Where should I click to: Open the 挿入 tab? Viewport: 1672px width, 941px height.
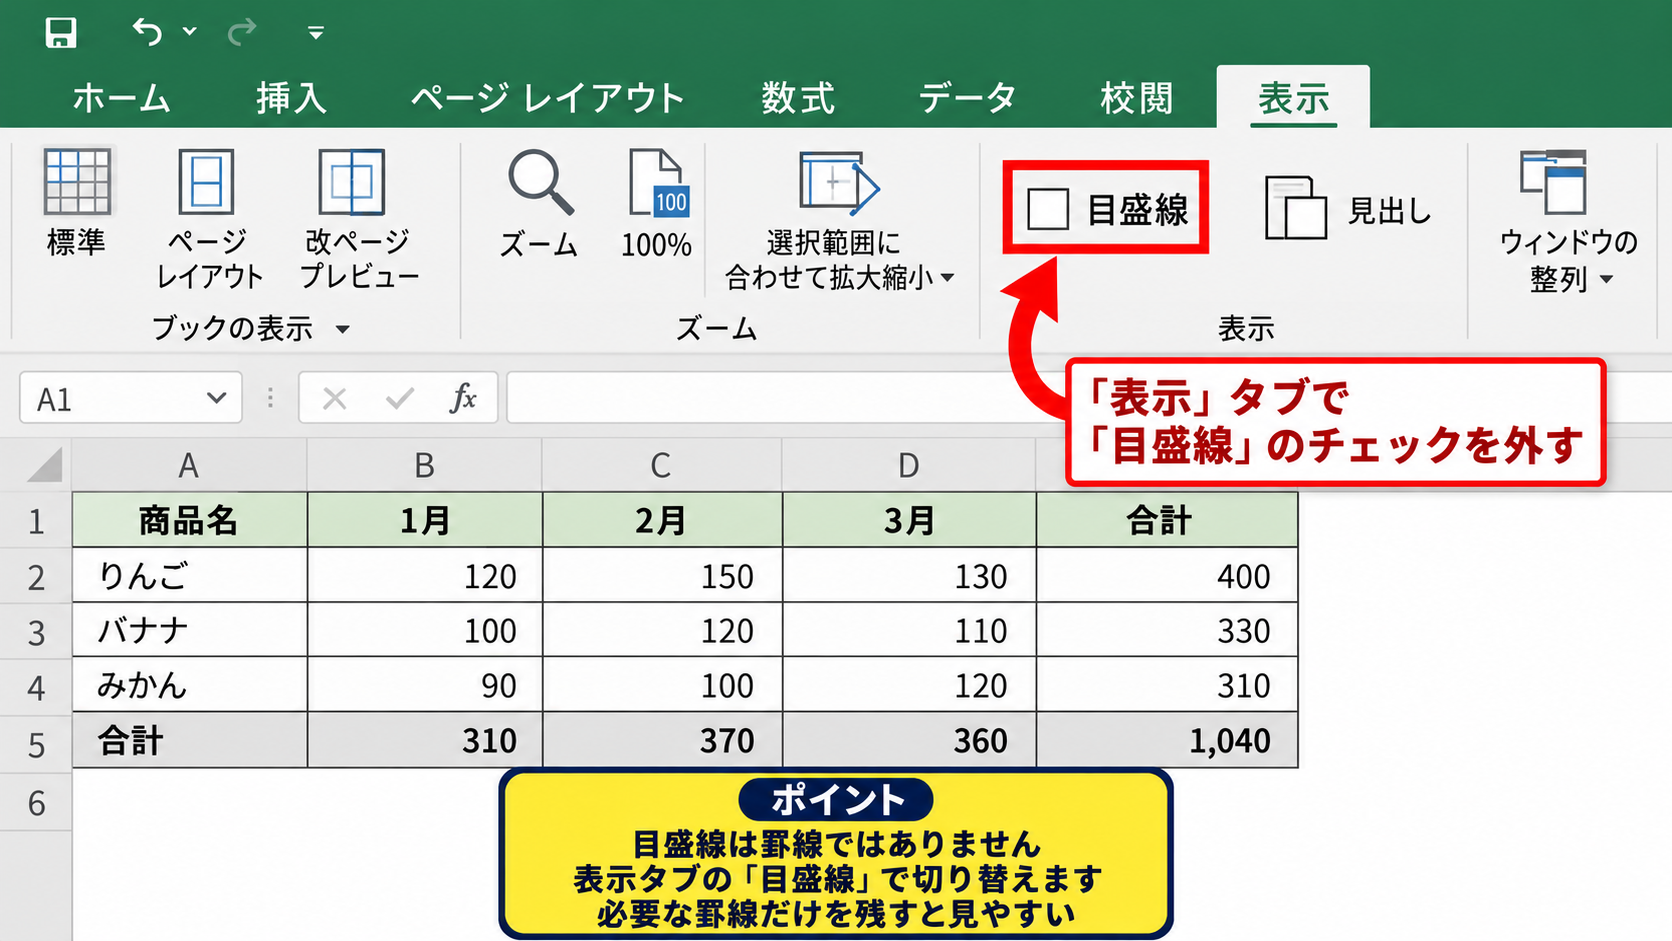pos(291,98)
